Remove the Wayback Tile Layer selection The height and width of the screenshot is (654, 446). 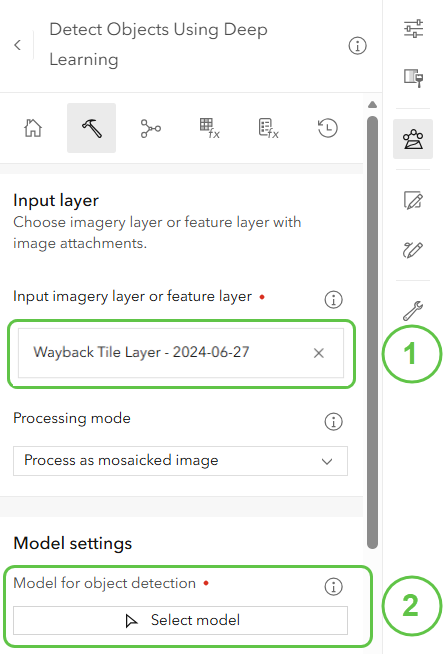[319, 353]
